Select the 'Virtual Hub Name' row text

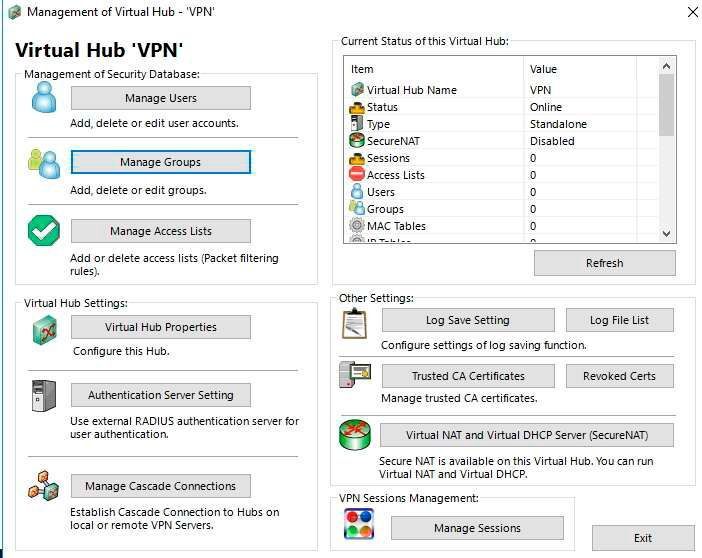[x=411, y=90]
